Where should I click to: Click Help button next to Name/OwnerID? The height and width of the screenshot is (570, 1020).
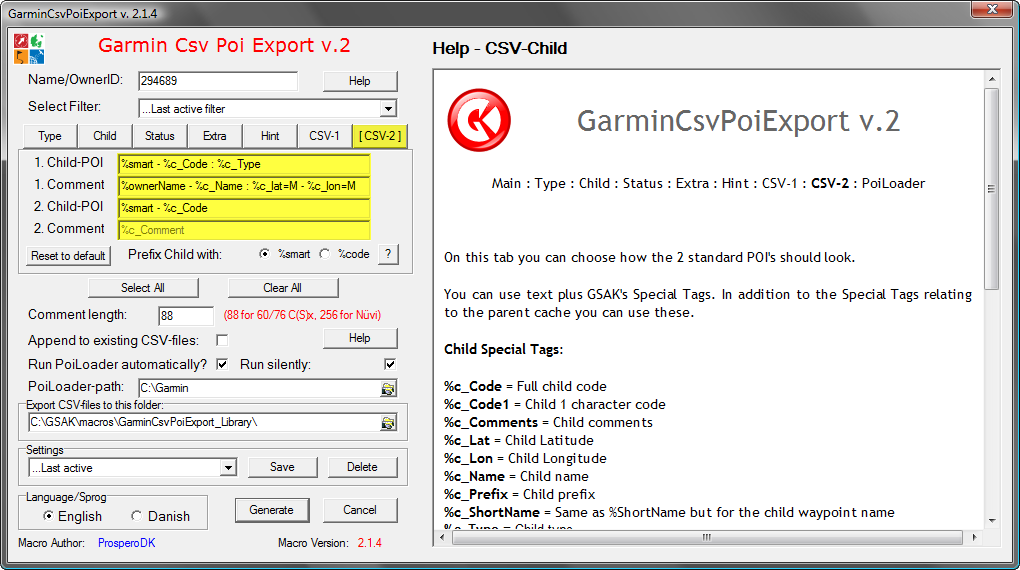click(360, 81)
